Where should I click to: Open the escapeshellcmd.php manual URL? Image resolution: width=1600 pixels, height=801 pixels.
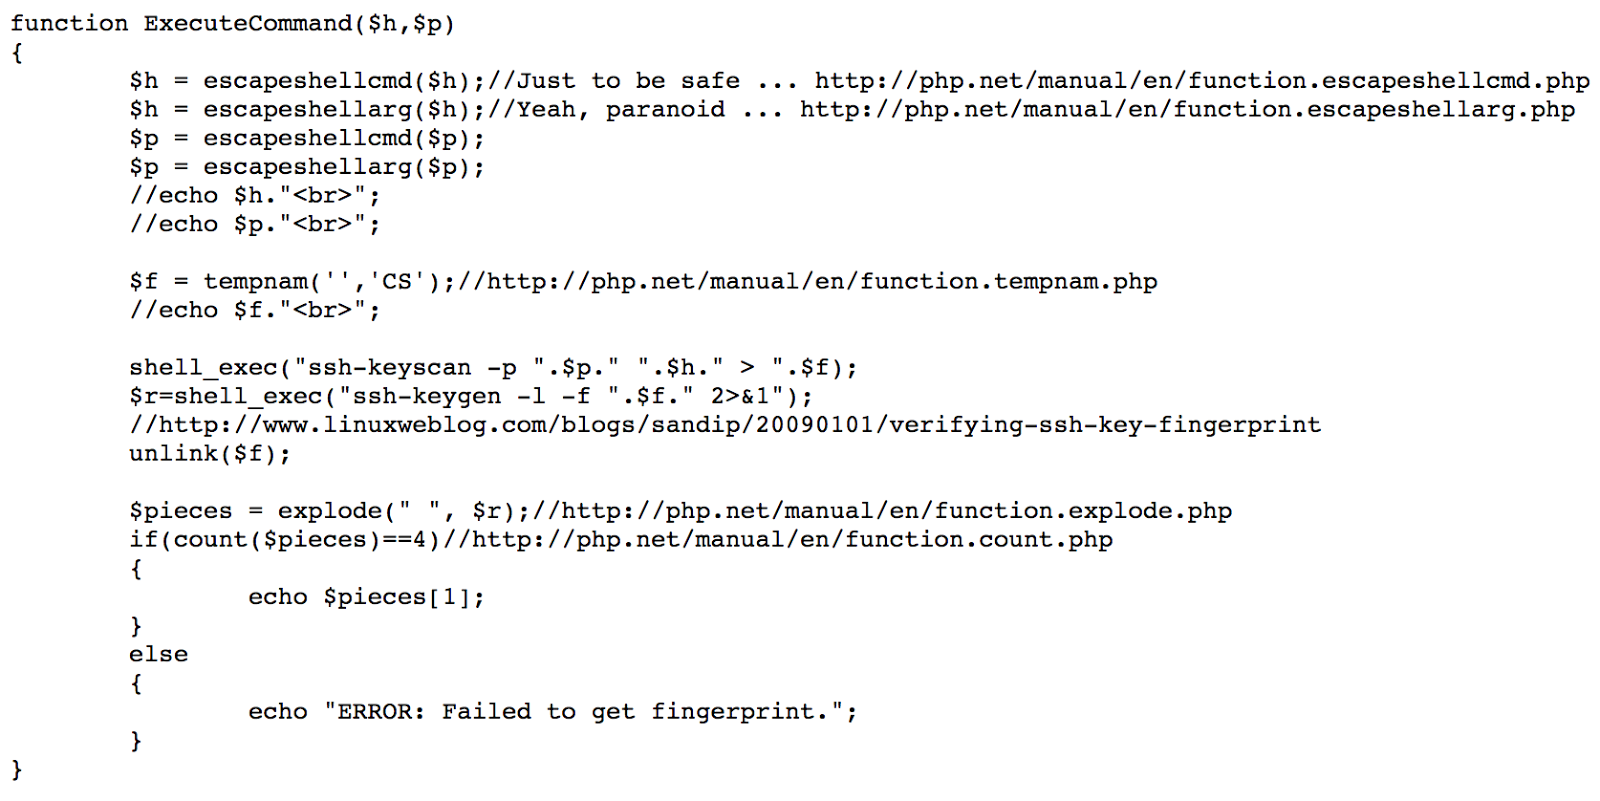click(x=1202, y=81)
